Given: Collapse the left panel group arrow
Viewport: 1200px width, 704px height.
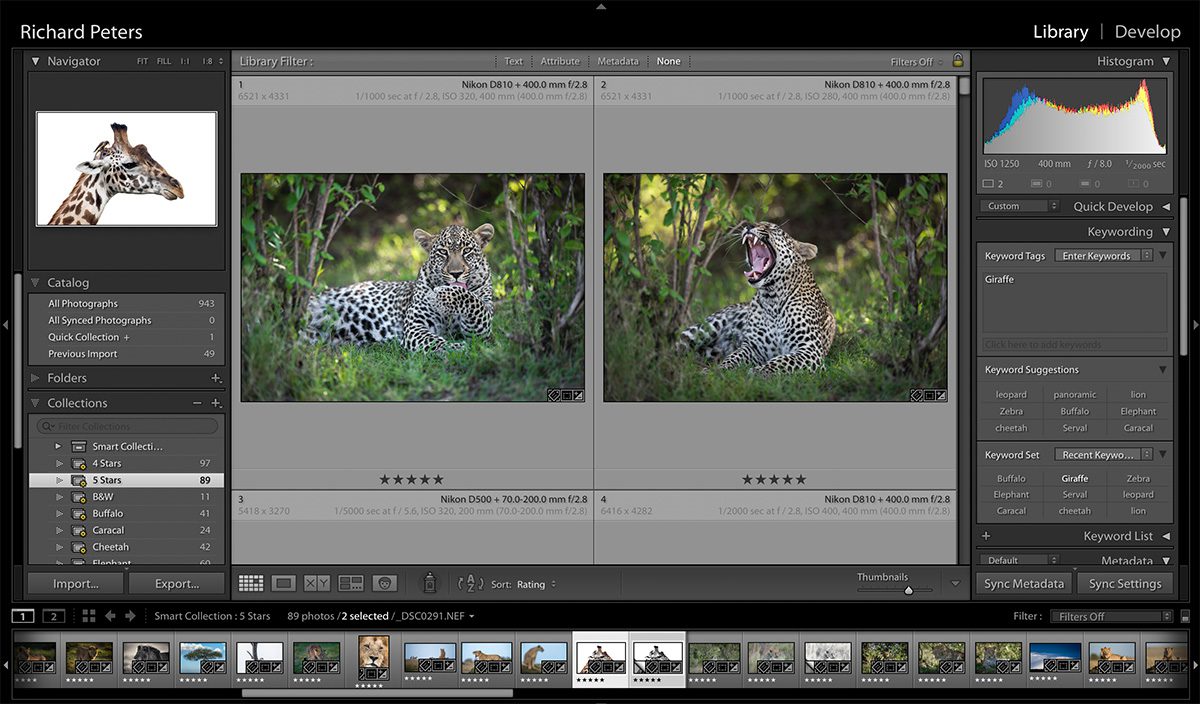Looking at the screenshot, I should pos(5,324).
